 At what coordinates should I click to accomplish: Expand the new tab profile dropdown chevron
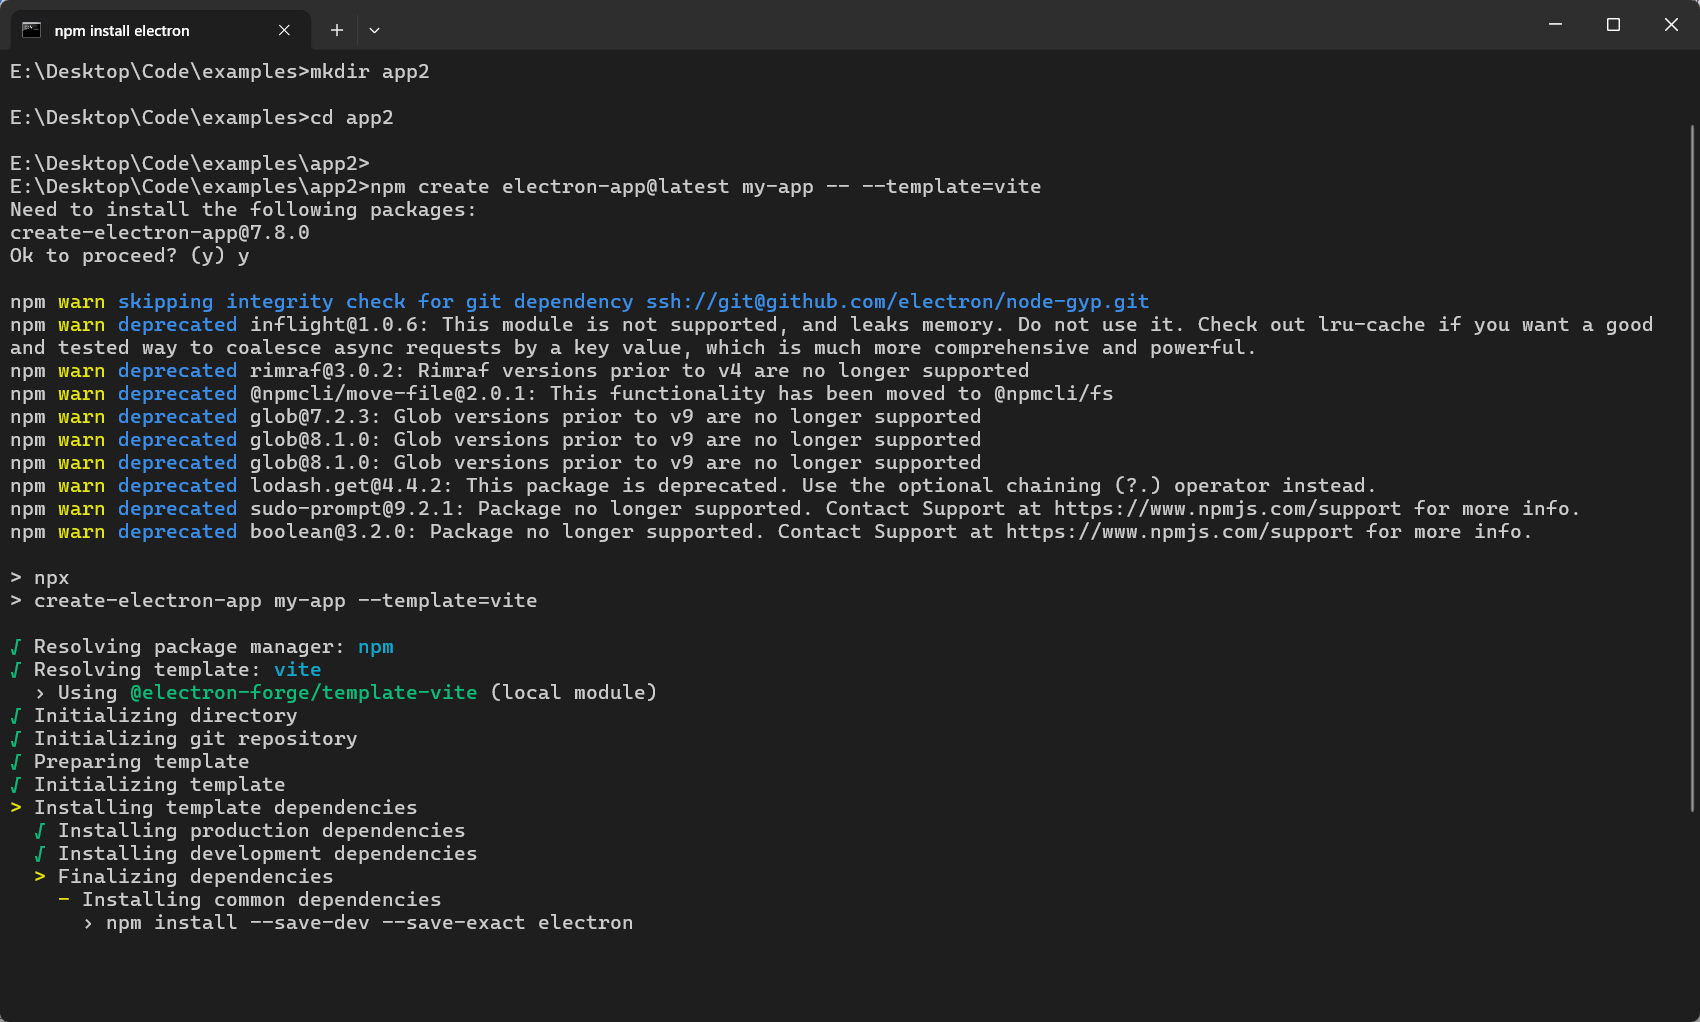(x=374, y=30)
